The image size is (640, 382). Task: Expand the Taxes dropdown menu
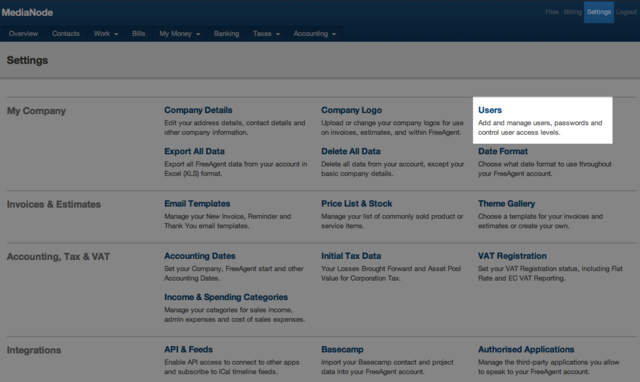point(266,34)
